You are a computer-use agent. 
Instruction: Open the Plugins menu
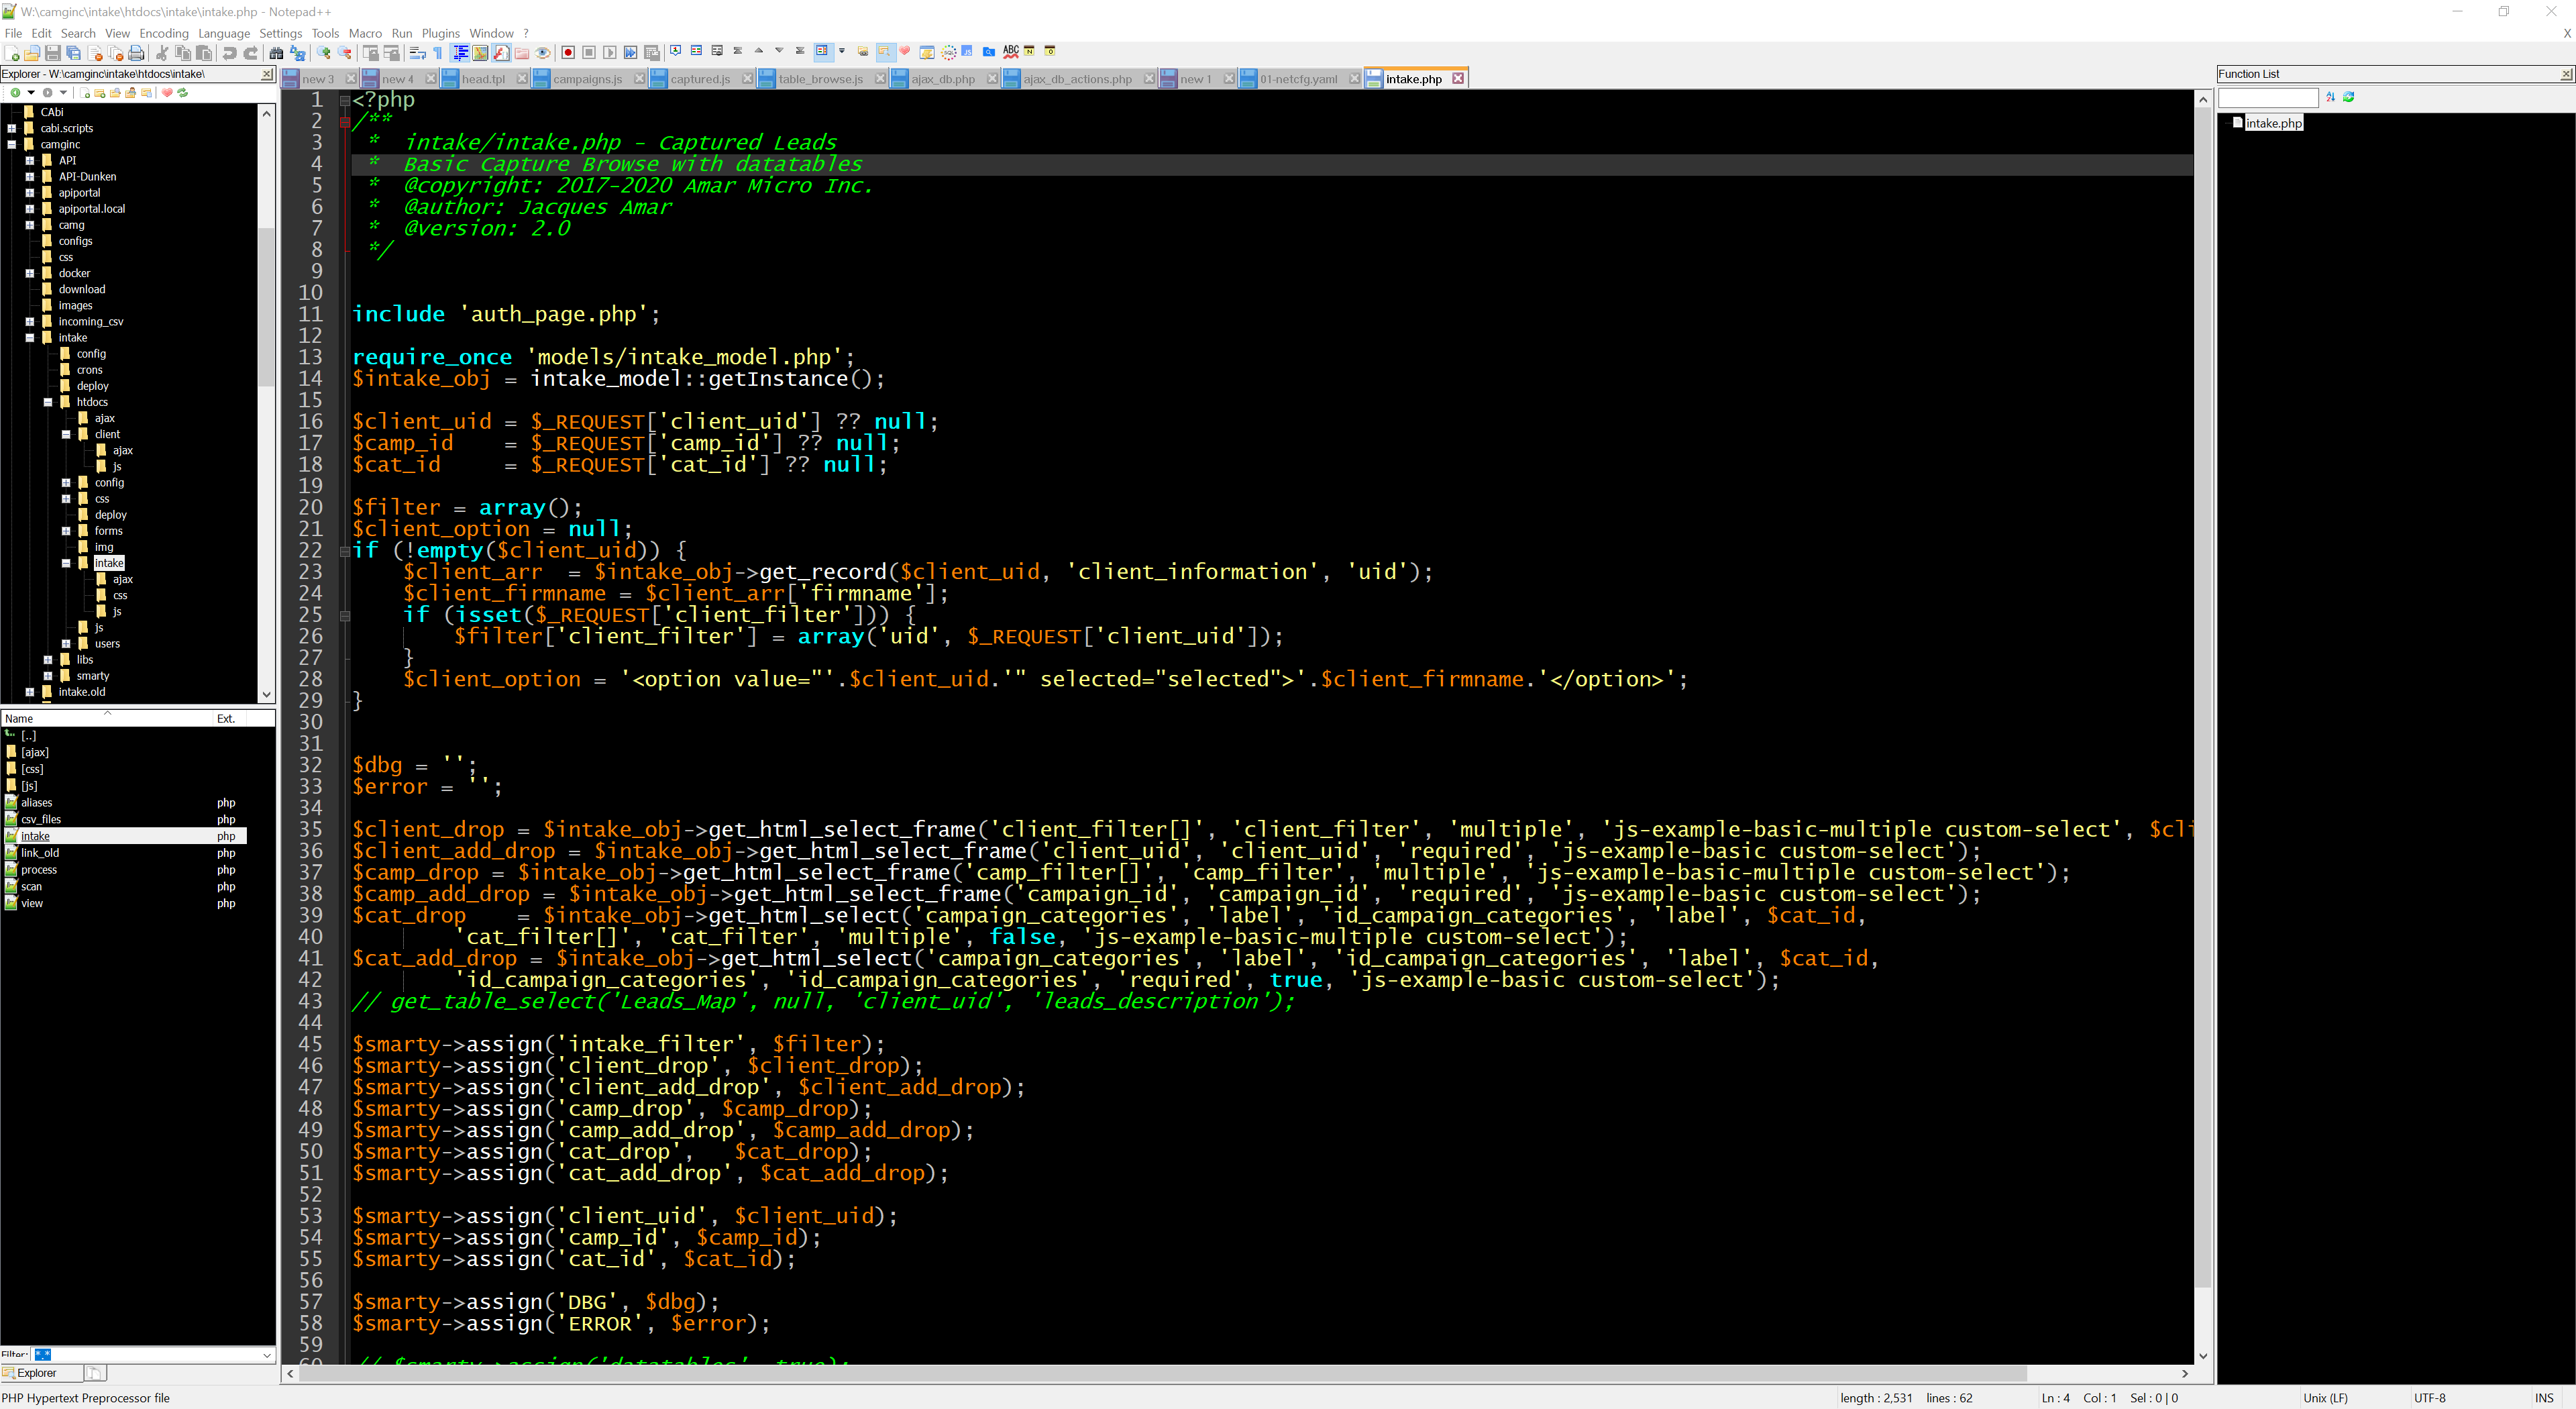[440, 33]
